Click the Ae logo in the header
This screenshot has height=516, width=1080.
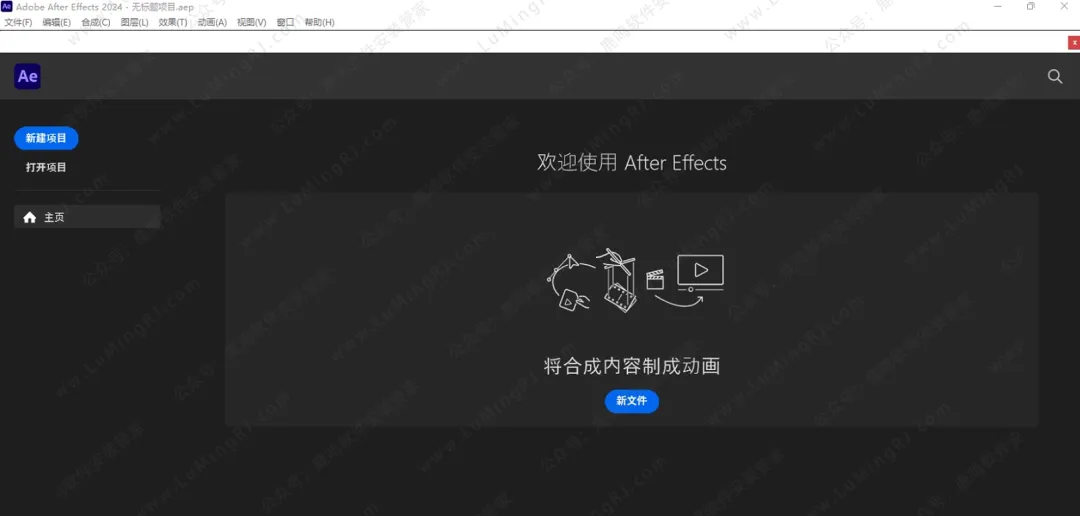tap(28, 76)
